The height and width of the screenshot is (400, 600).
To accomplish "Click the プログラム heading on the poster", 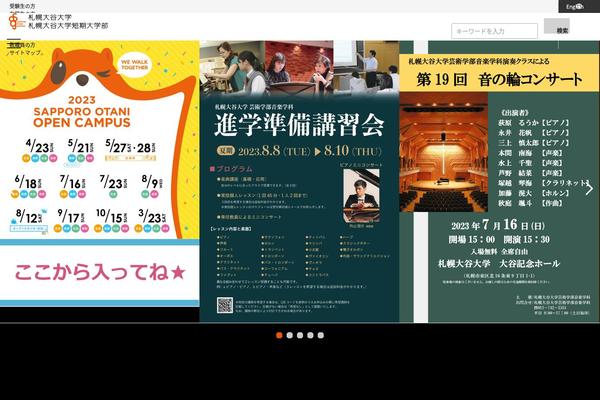I will click(x=231, y=169).
